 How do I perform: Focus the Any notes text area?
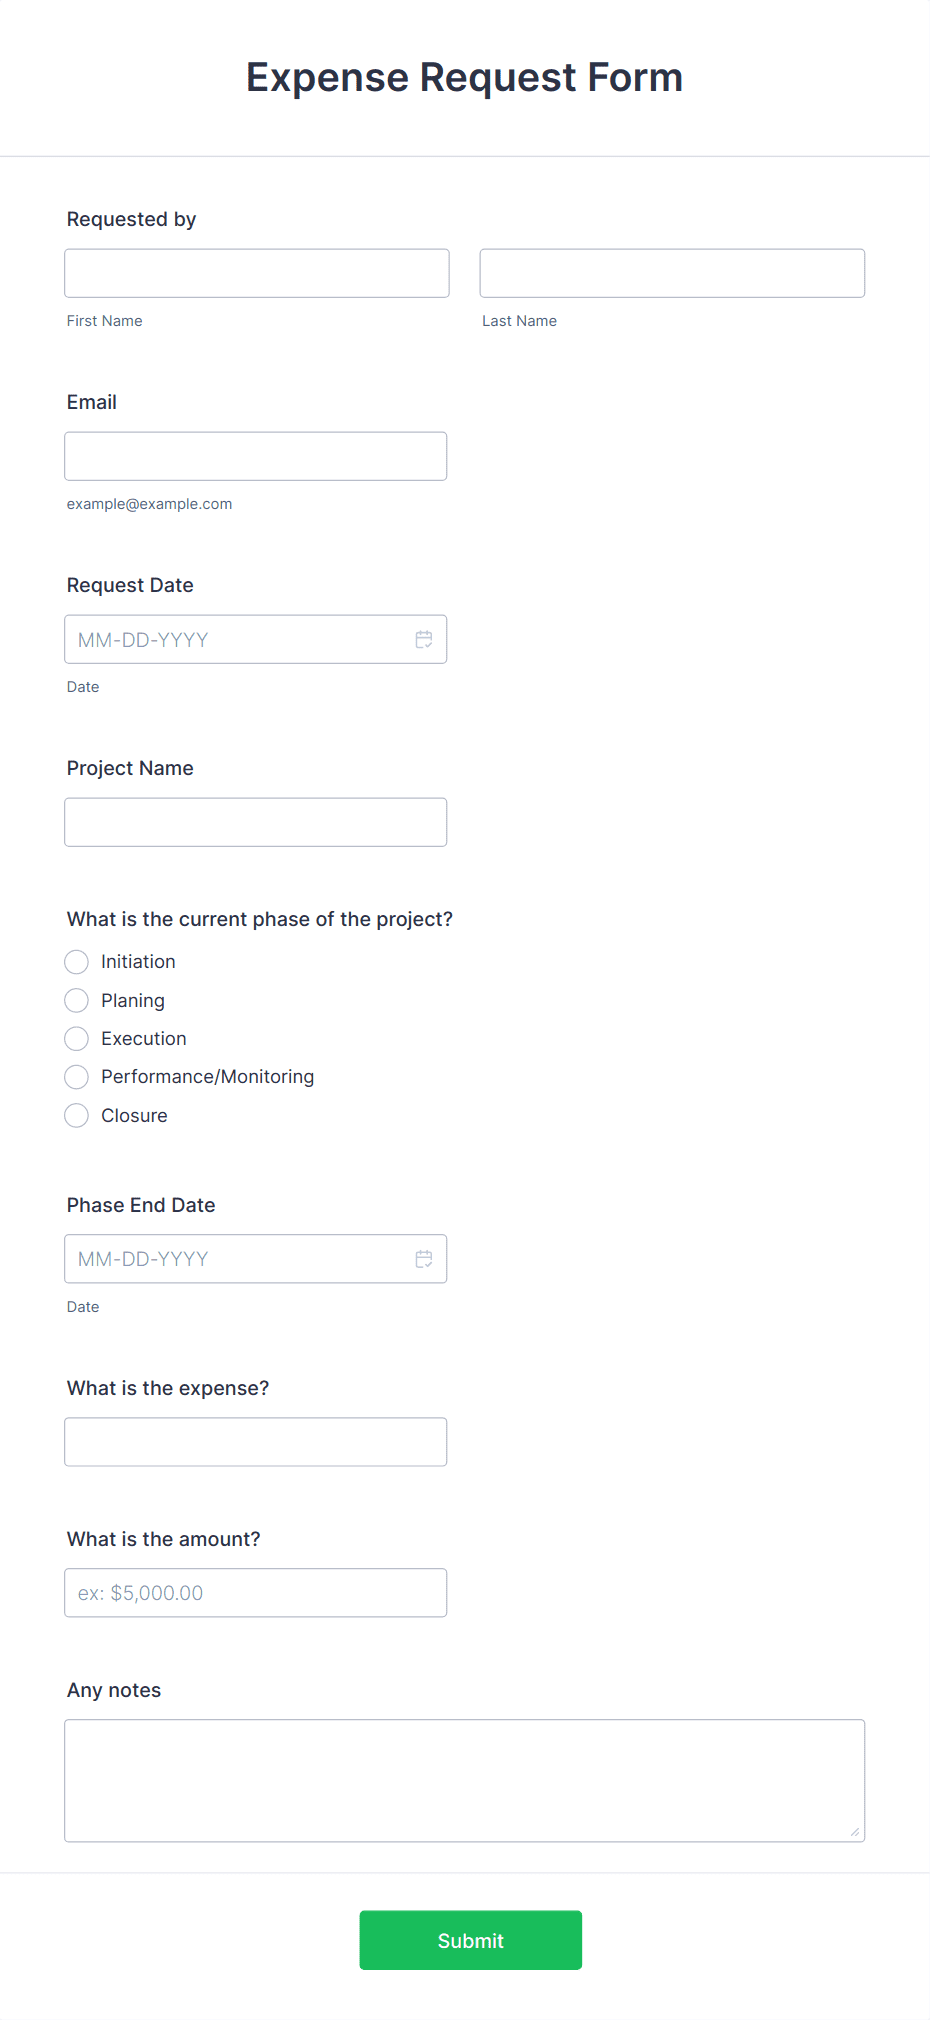(465, 1781)
